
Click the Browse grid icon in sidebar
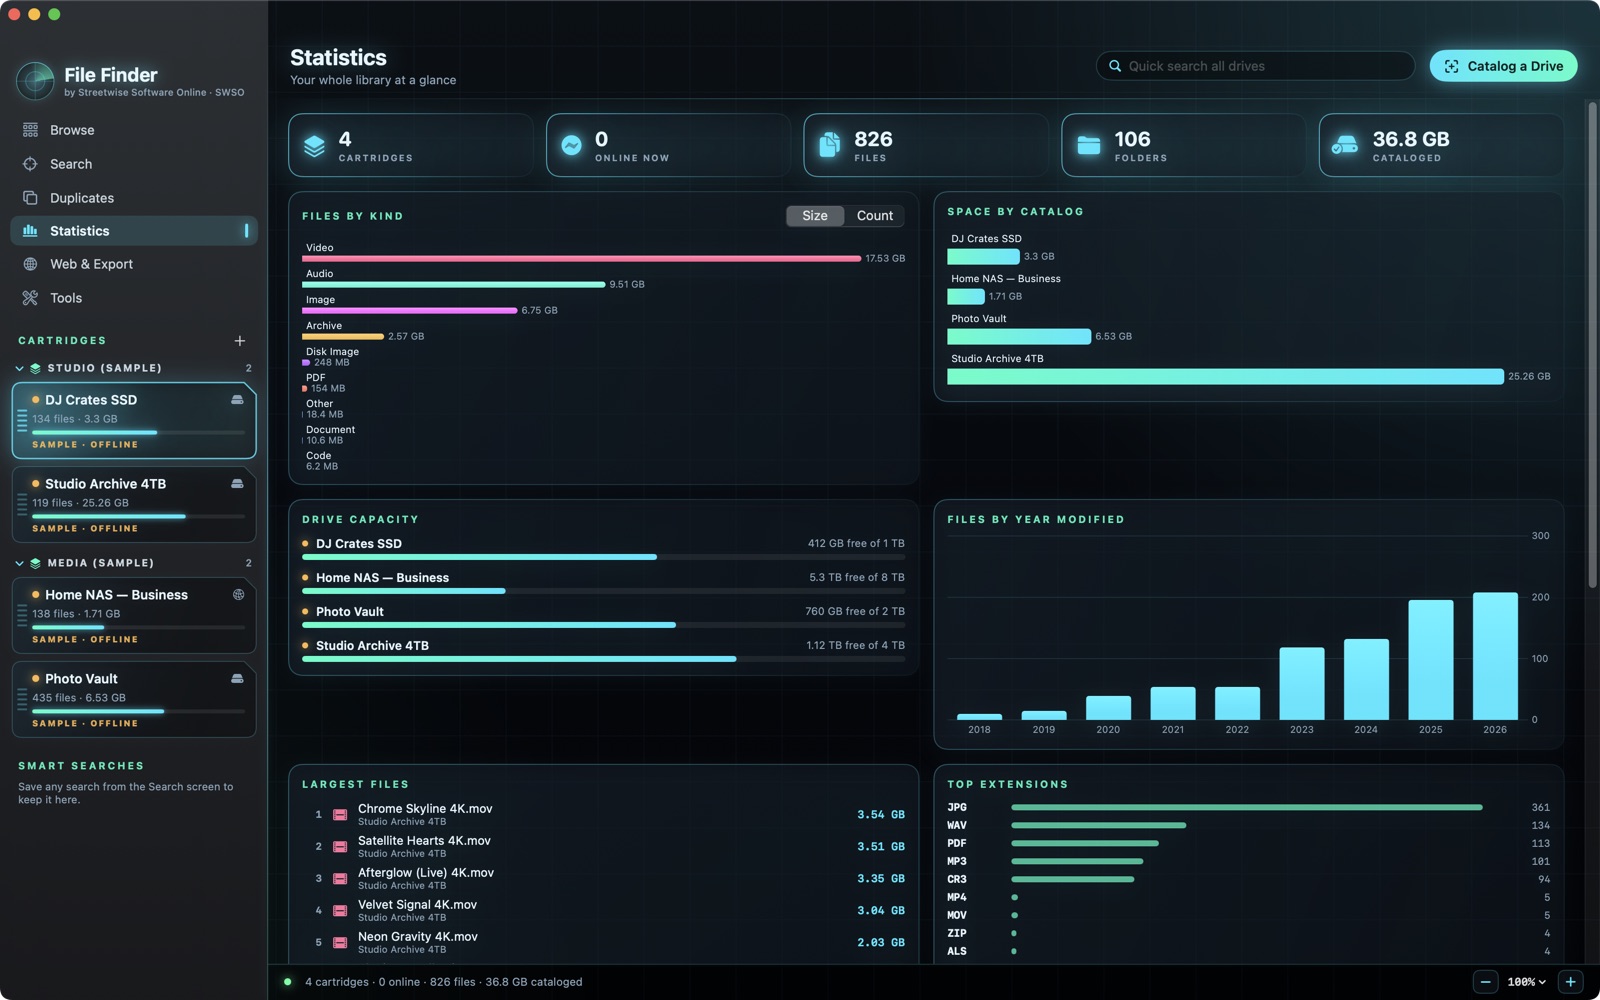30,130
